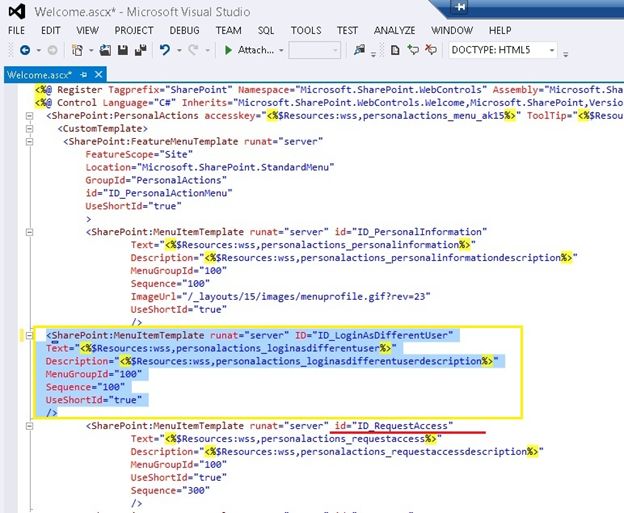Click the Open File toolbar icon
624x513 pixels.
[105, 50]
